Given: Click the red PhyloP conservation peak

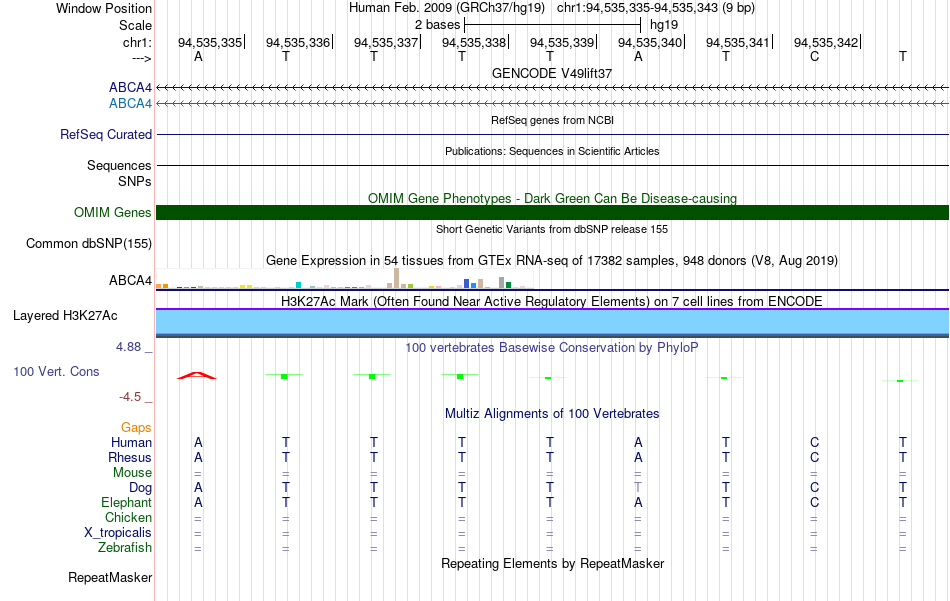Looking at the screenshot, I should [x=196, y=375].
